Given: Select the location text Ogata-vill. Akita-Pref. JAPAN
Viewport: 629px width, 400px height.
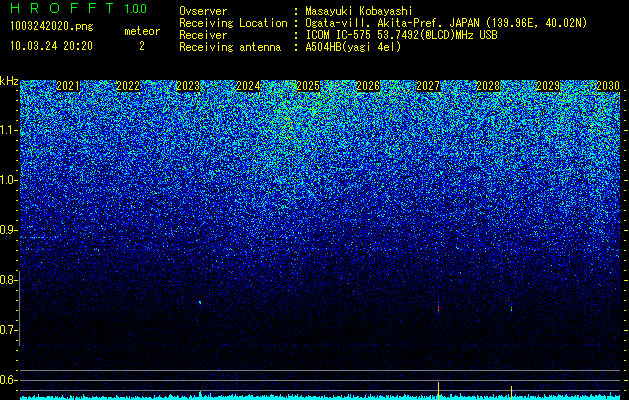Looking at the screenshot, I should tap(392, 23).
